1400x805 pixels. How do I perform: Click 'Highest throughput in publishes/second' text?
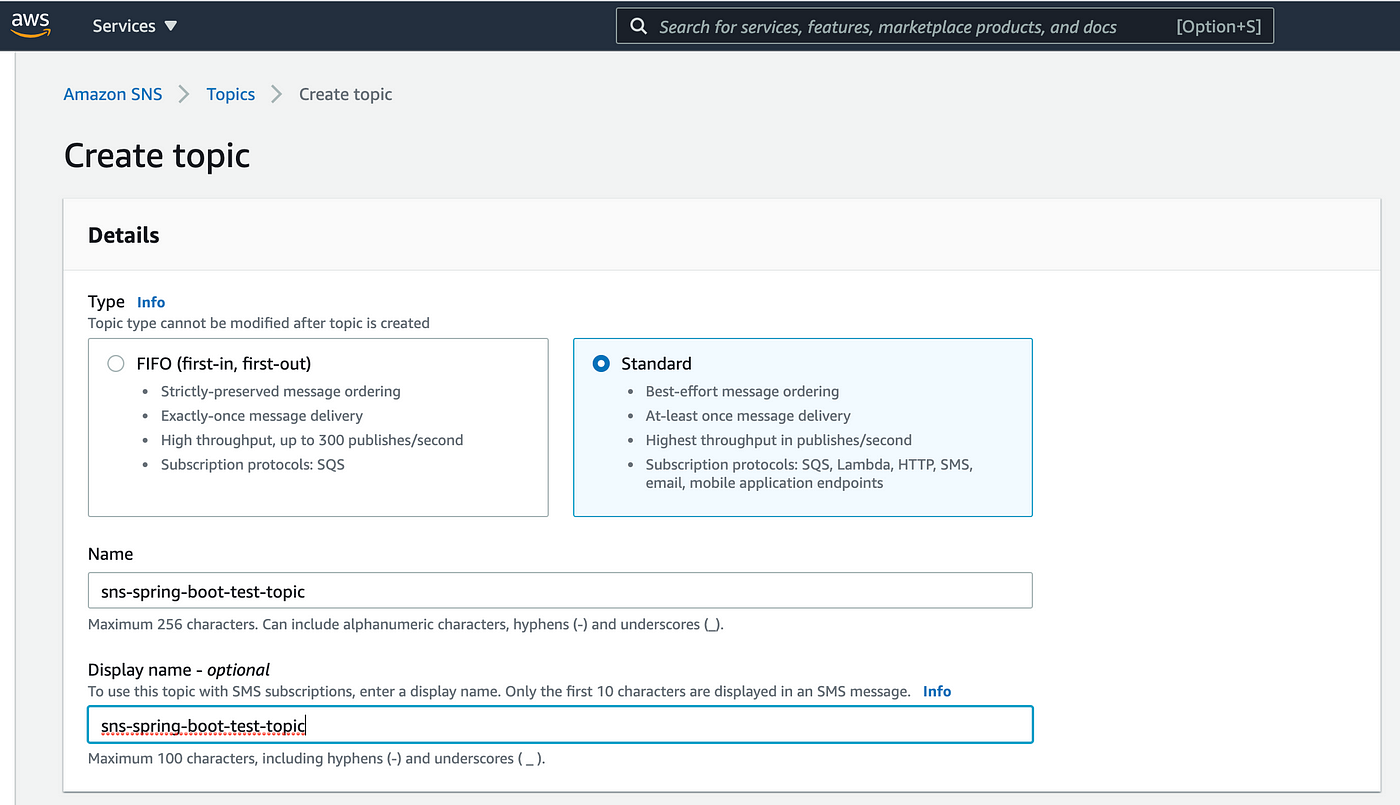pos(779,440)
